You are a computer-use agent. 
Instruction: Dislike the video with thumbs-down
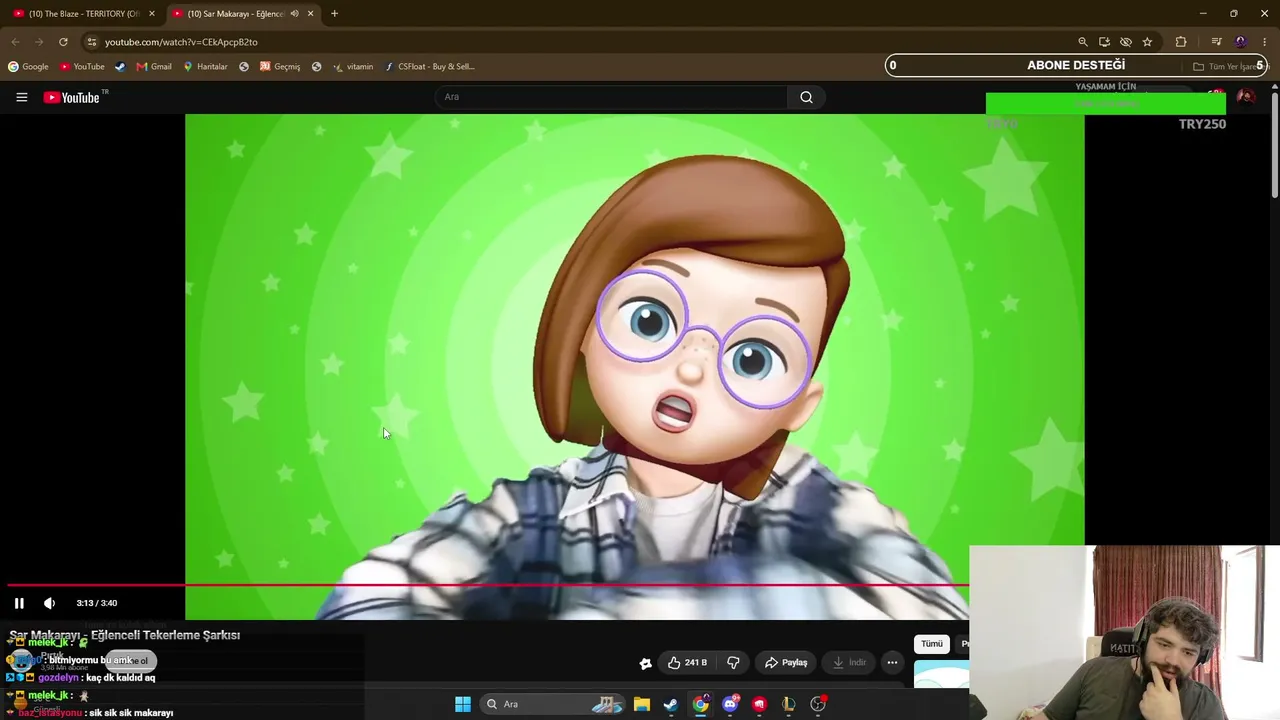(x=733, y=662)
